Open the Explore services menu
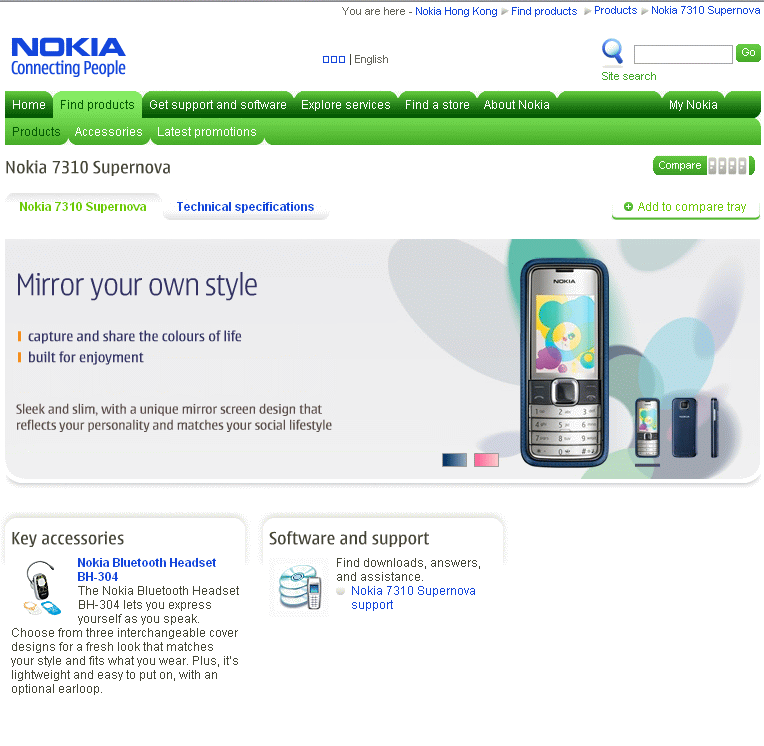 click(346, 105)
